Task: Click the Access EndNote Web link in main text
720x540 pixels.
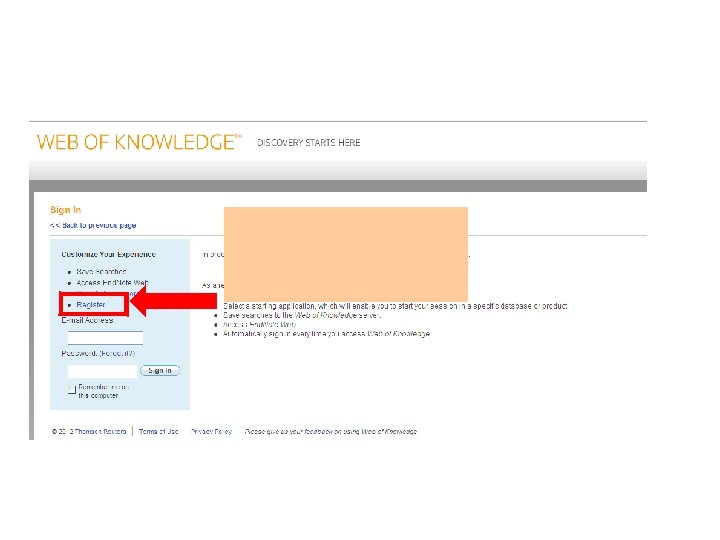Action: pyautogui.click(x=259, y=325)
